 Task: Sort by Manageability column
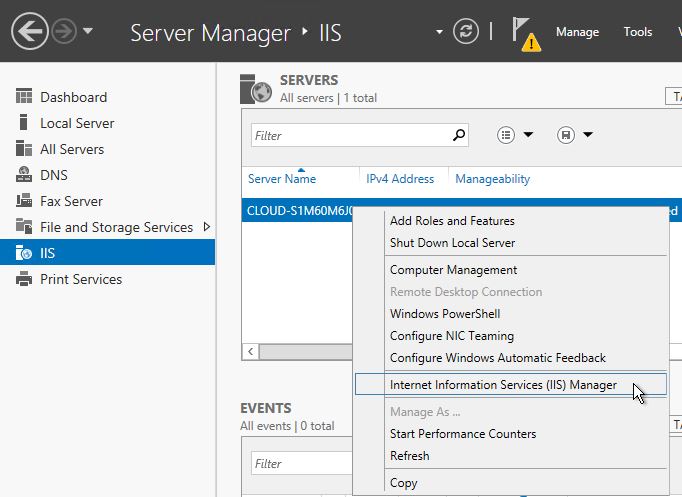pyautogui.click(x=492, y=179)
